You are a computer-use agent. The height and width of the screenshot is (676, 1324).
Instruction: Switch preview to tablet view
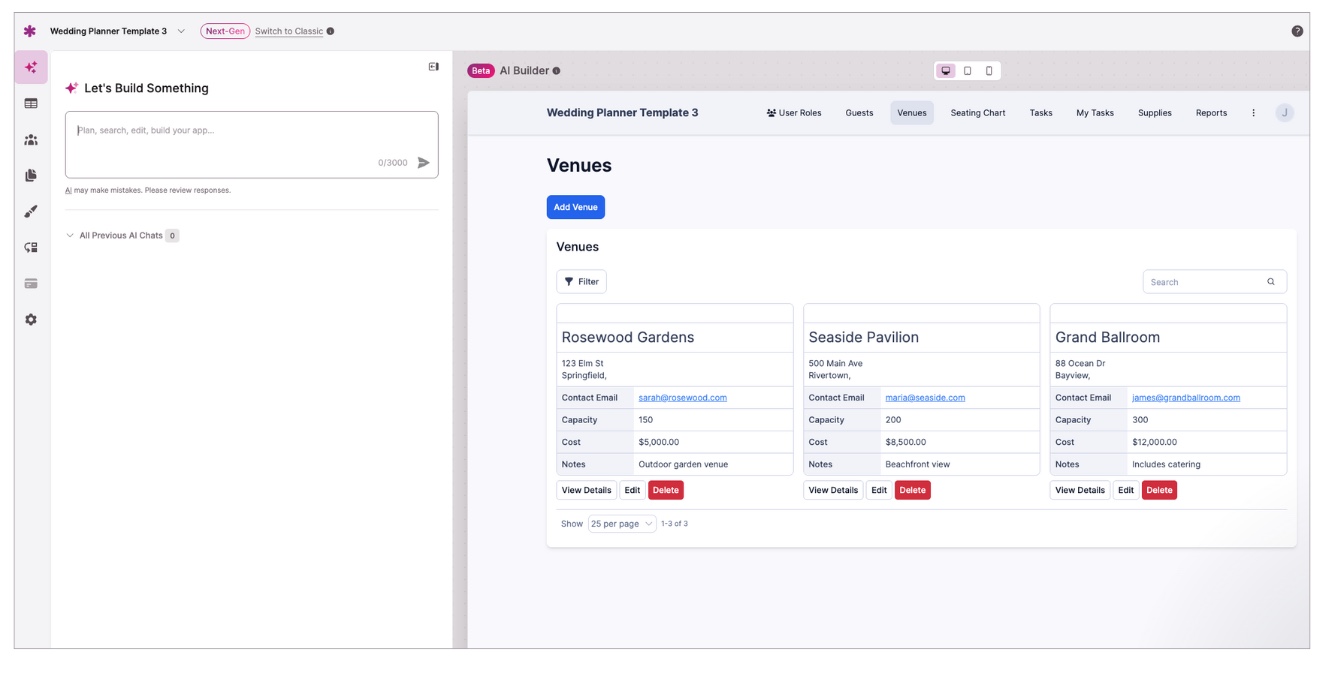pyautogui.click(x=967, y=71)
